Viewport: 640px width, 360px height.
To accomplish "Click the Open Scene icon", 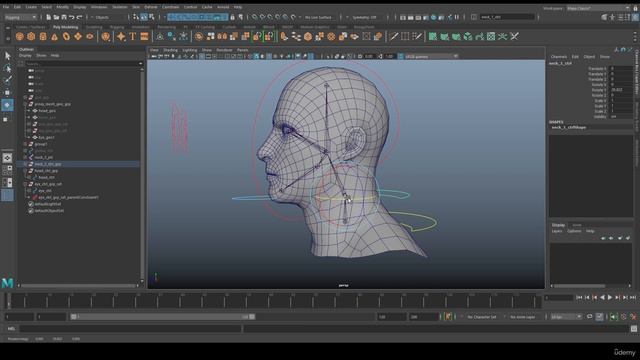I will click(56, 17).
